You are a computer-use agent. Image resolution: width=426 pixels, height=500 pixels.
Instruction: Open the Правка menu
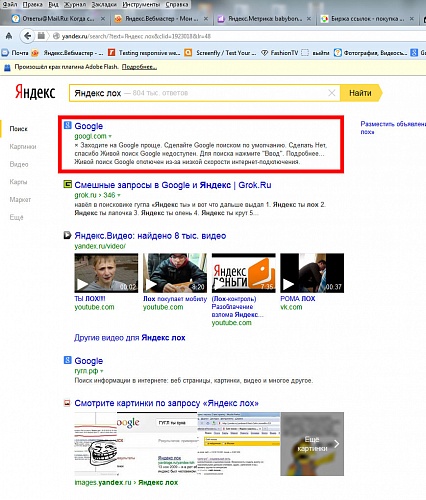pyautogui.click(x=32, y=4)
